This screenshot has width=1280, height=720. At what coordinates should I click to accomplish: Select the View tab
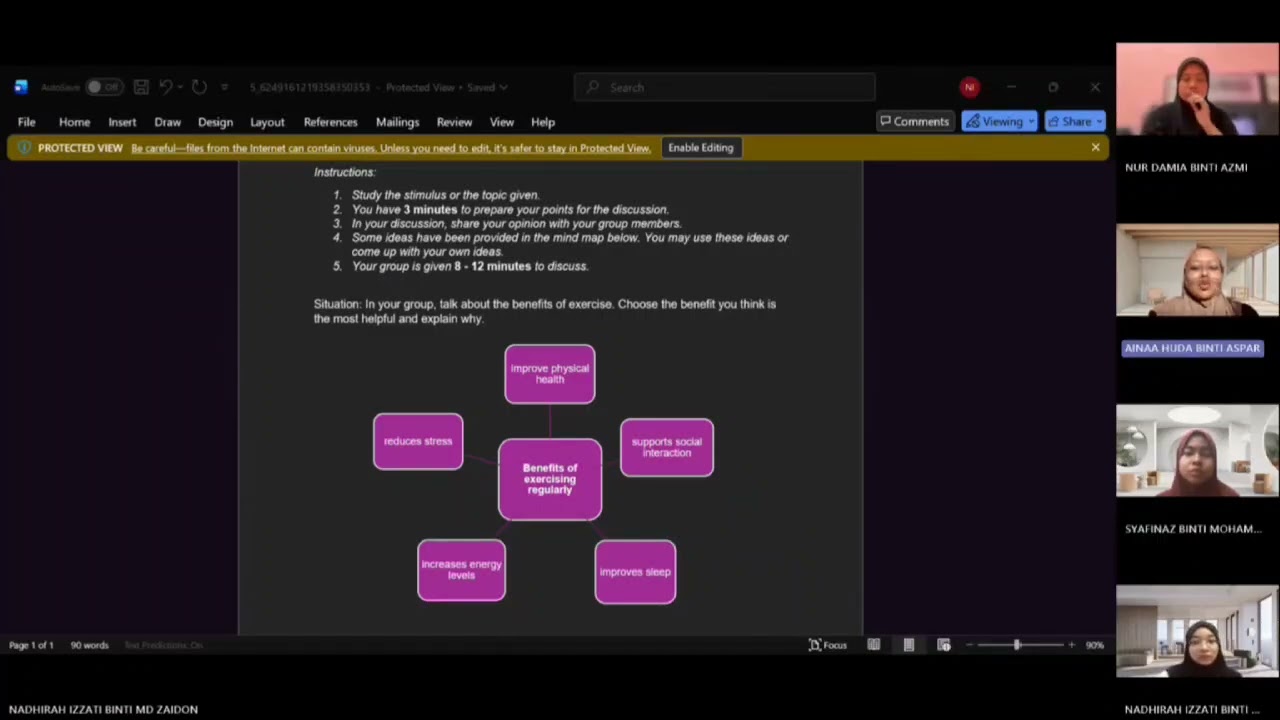point(501,122)
